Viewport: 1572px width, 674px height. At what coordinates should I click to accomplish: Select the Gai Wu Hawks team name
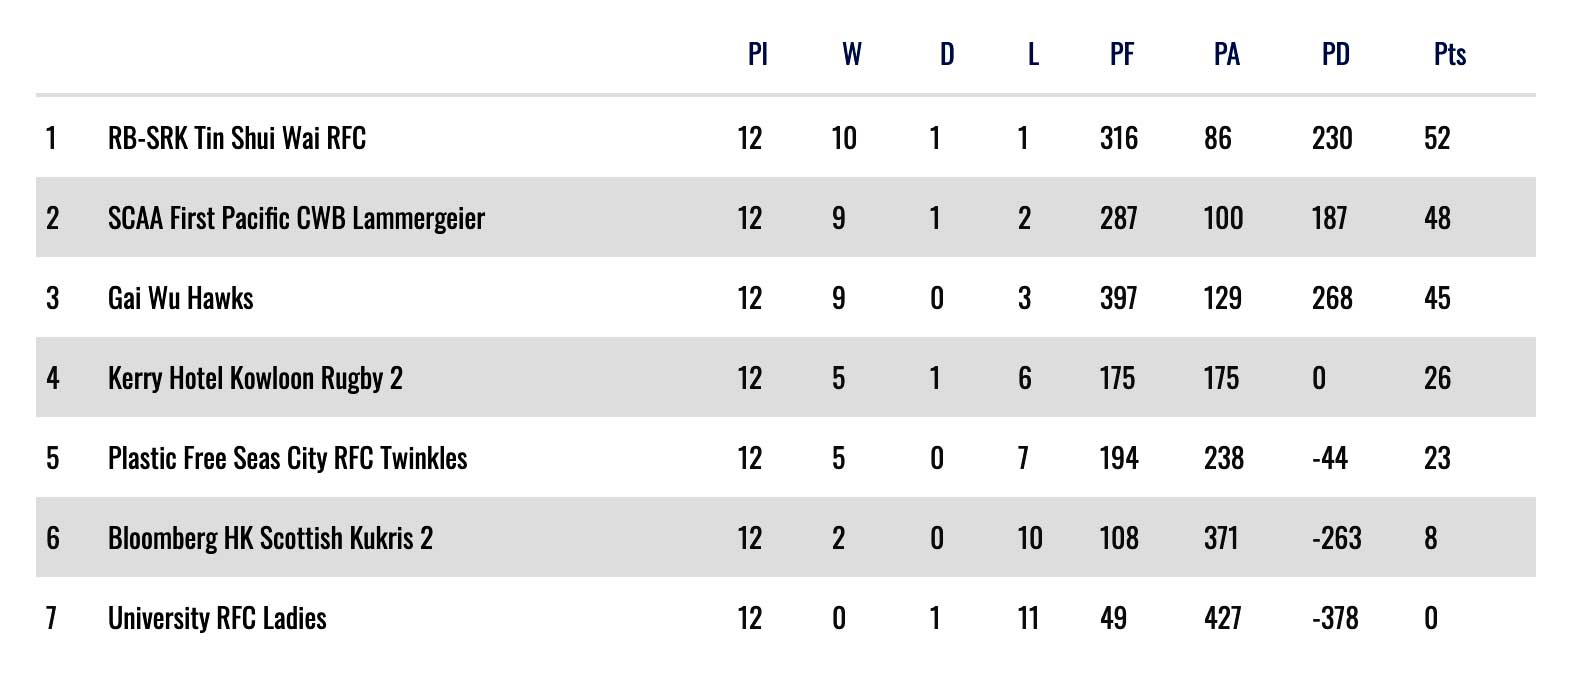pos(181,298)
